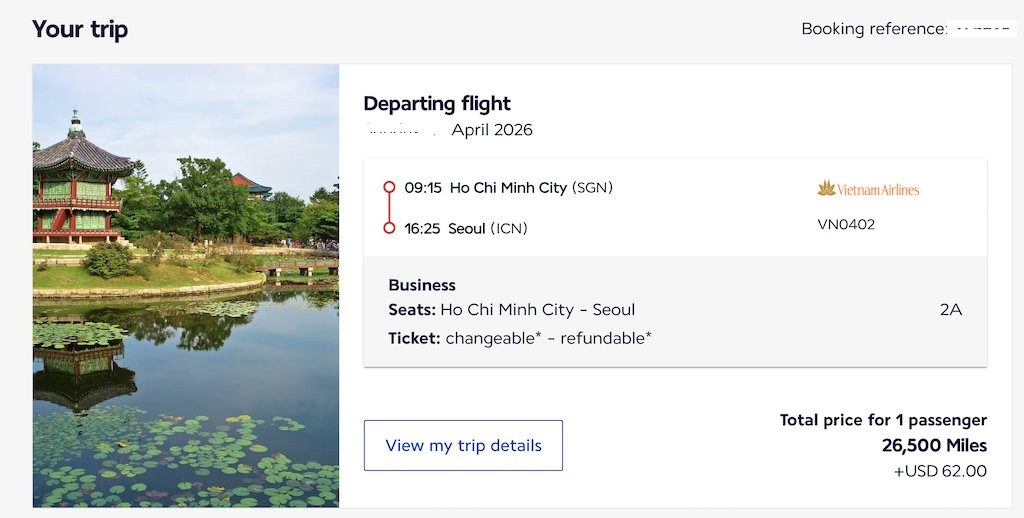Click Seoul (ICN) arrival entry
This screenshot has width=1024, height=518.
487,228
